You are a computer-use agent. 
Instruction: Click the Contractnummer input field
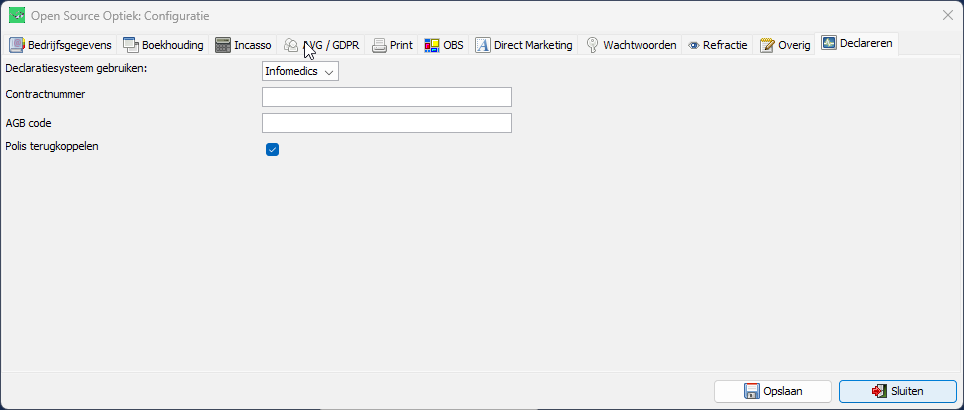pyautogui.click(x=386, y=97)
